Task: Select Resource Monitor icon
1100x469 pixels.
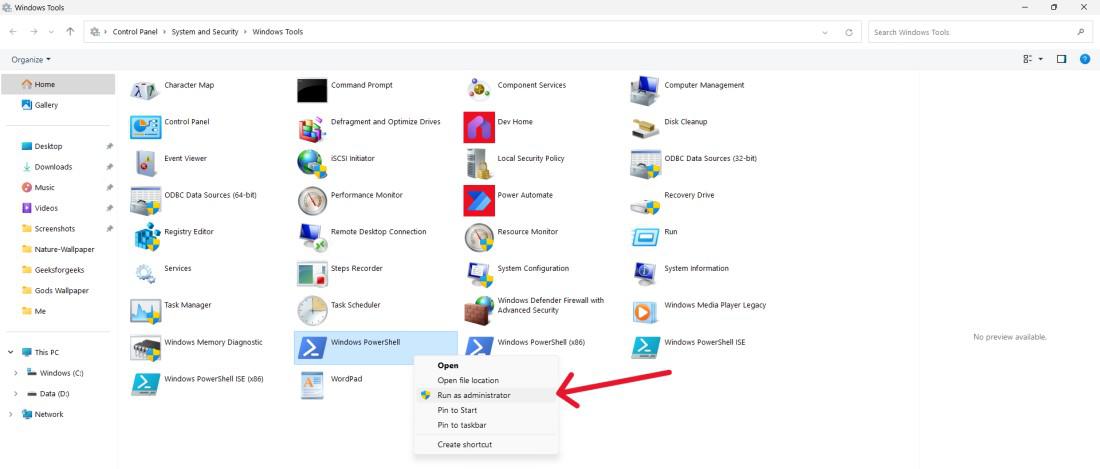Action: coord(479,237)
